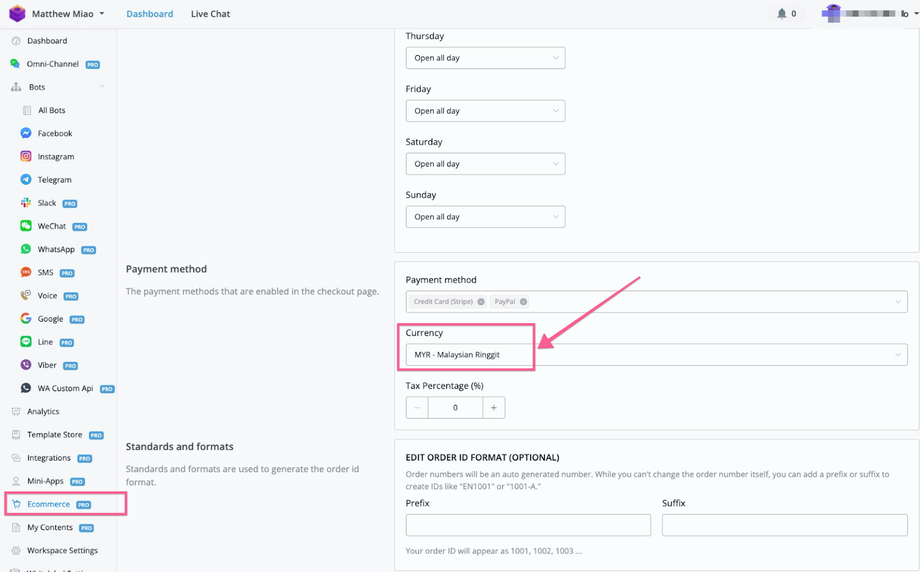Click the WhatsApp channel icon

[26, 249]
